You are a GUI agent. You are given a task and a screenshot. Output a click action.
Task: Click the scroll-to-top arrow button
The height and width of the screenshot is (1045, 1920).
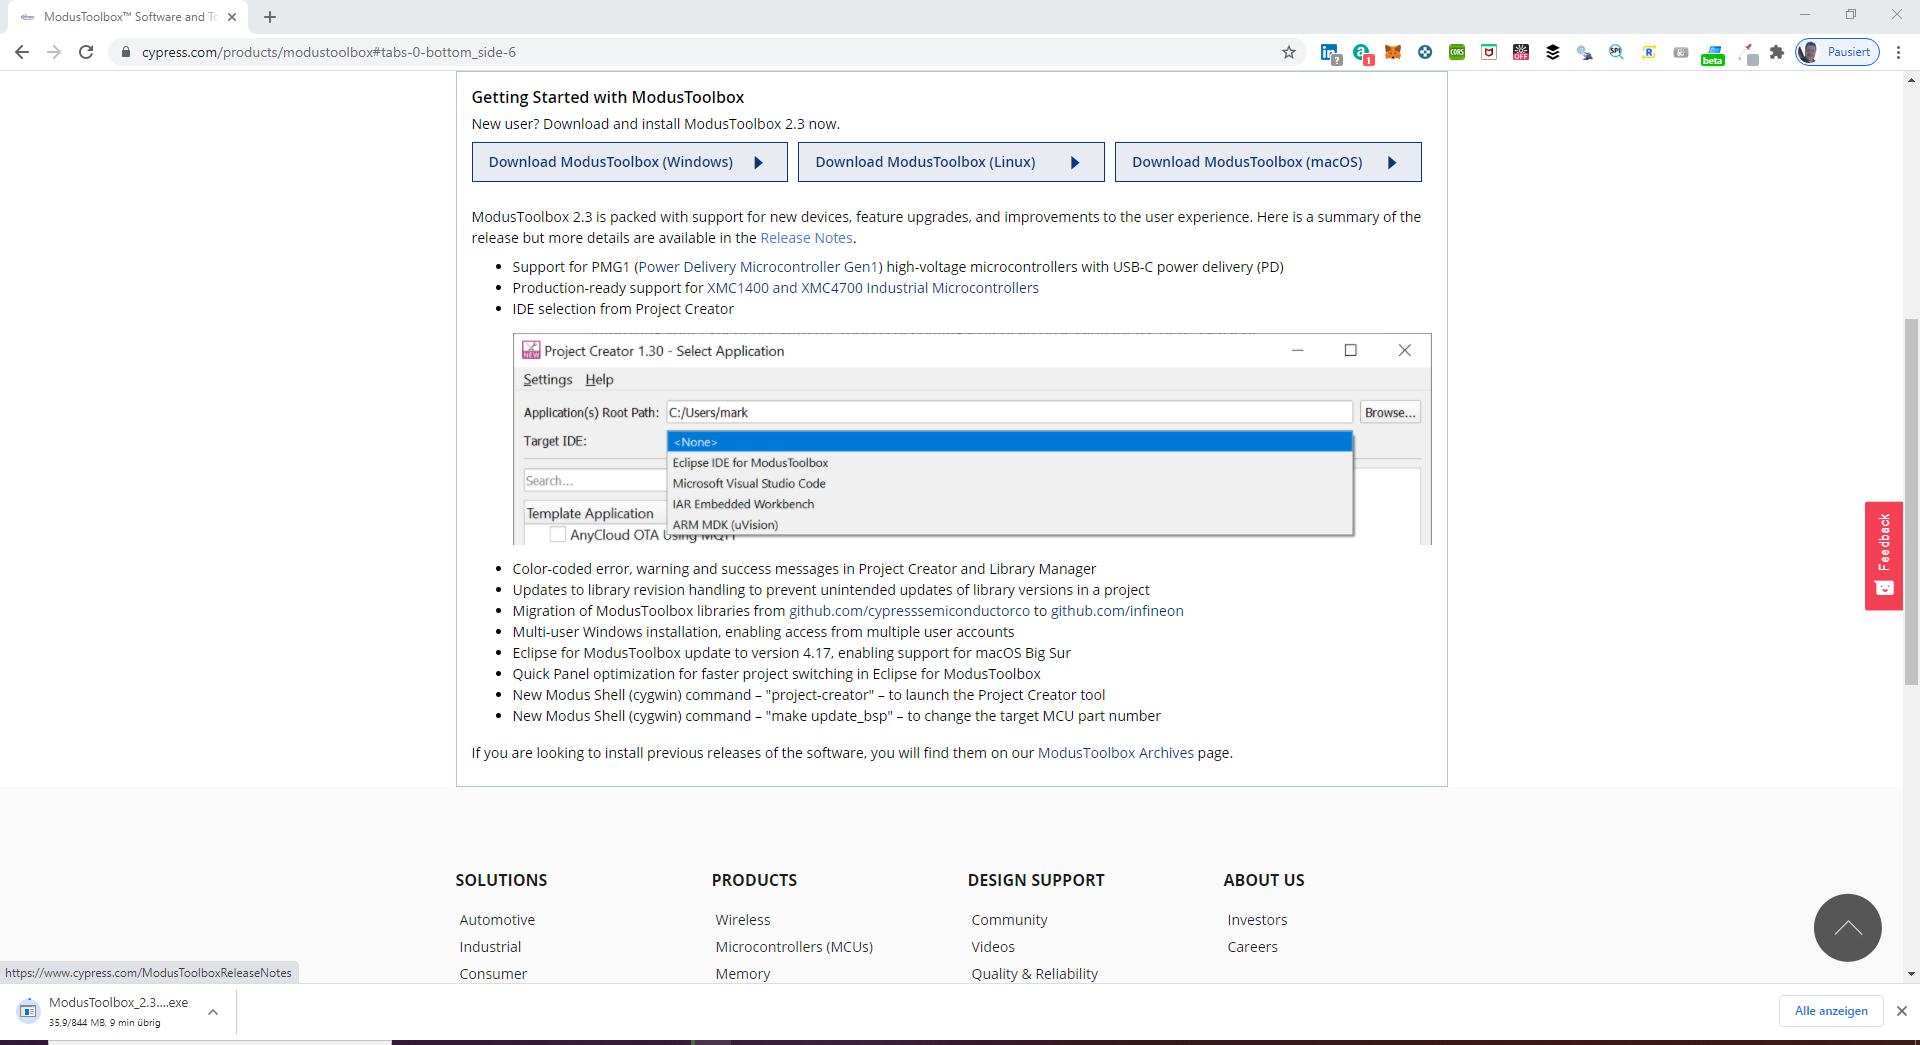tap(1848, 928)
